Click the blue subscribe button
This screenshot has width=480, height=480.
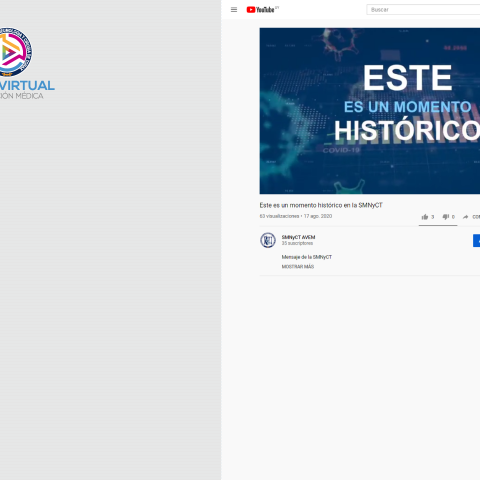point(476,241)
